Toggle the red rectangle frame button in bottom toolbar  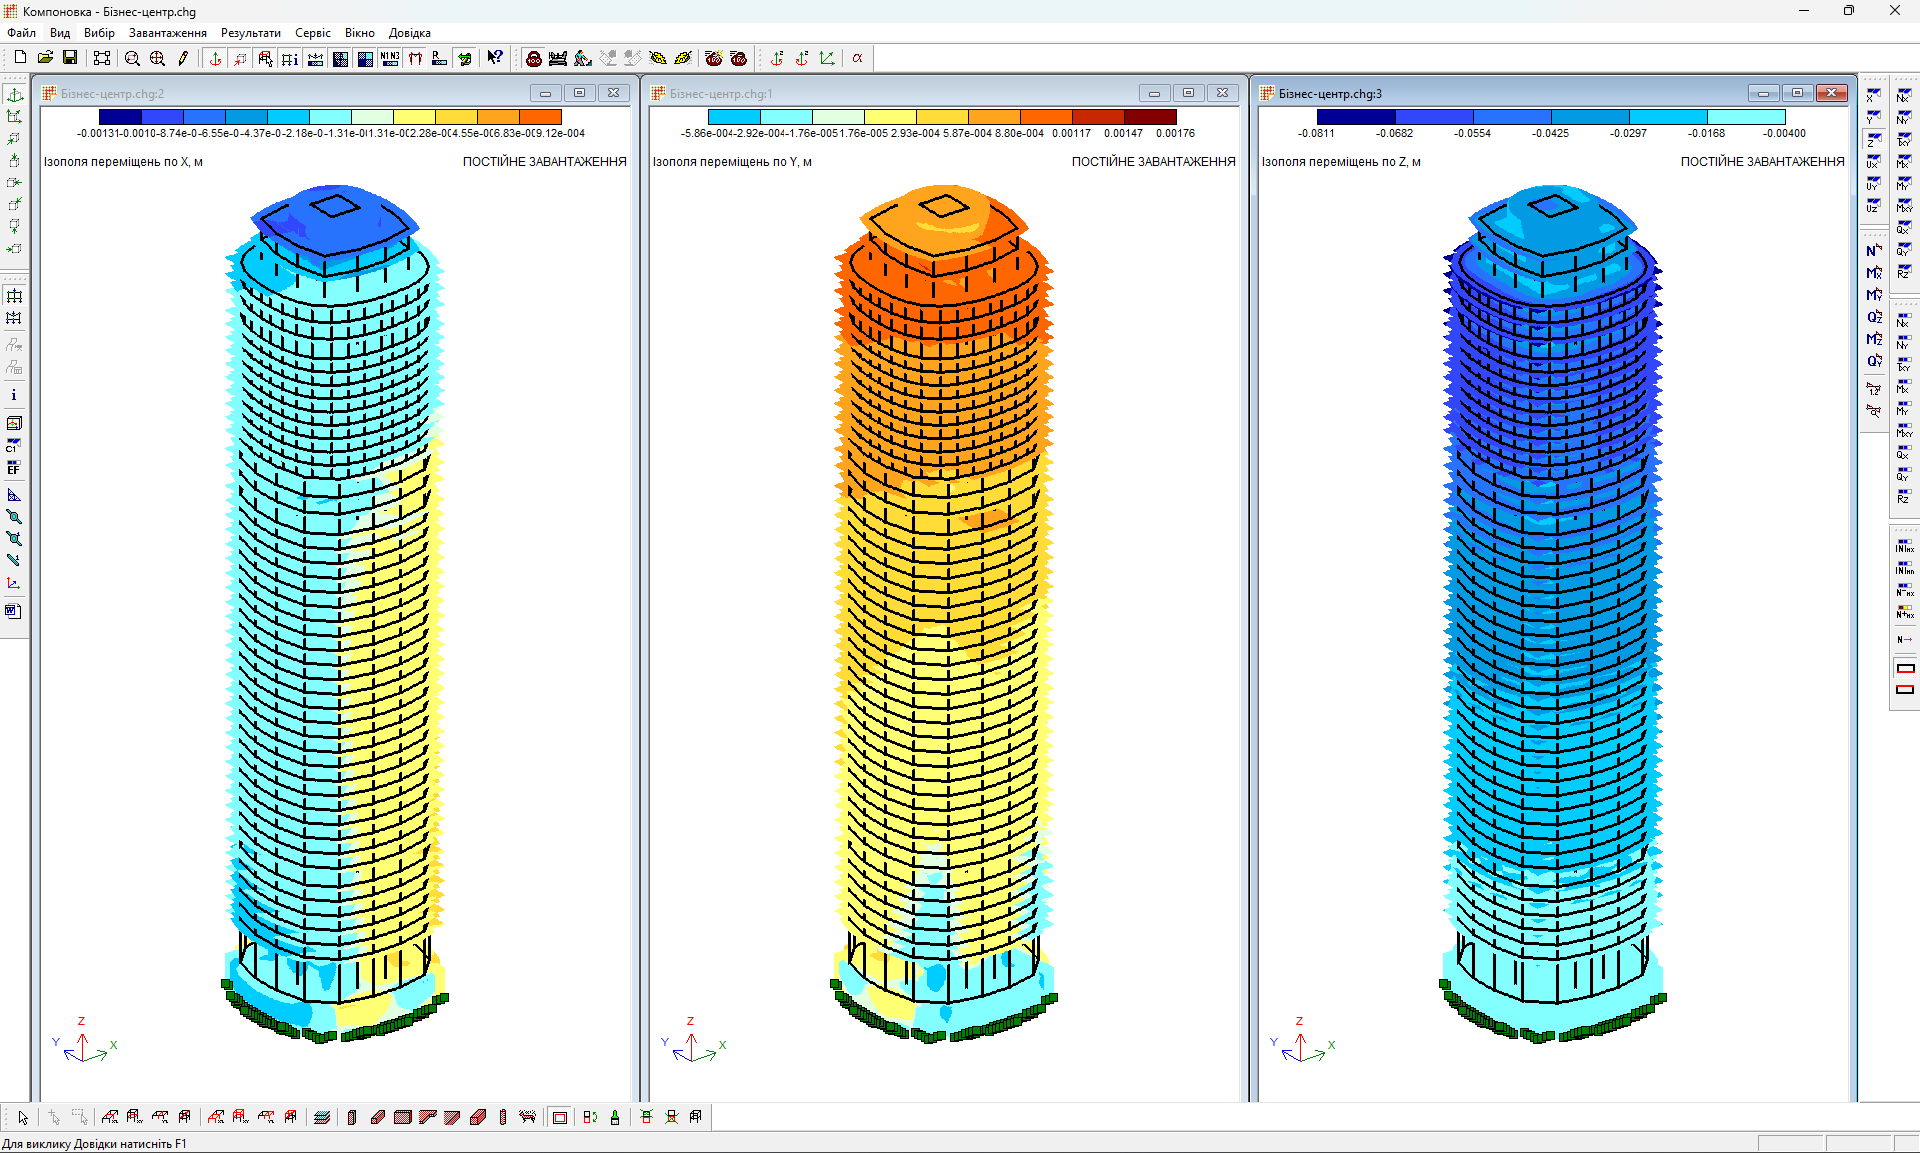[560, 1118]
